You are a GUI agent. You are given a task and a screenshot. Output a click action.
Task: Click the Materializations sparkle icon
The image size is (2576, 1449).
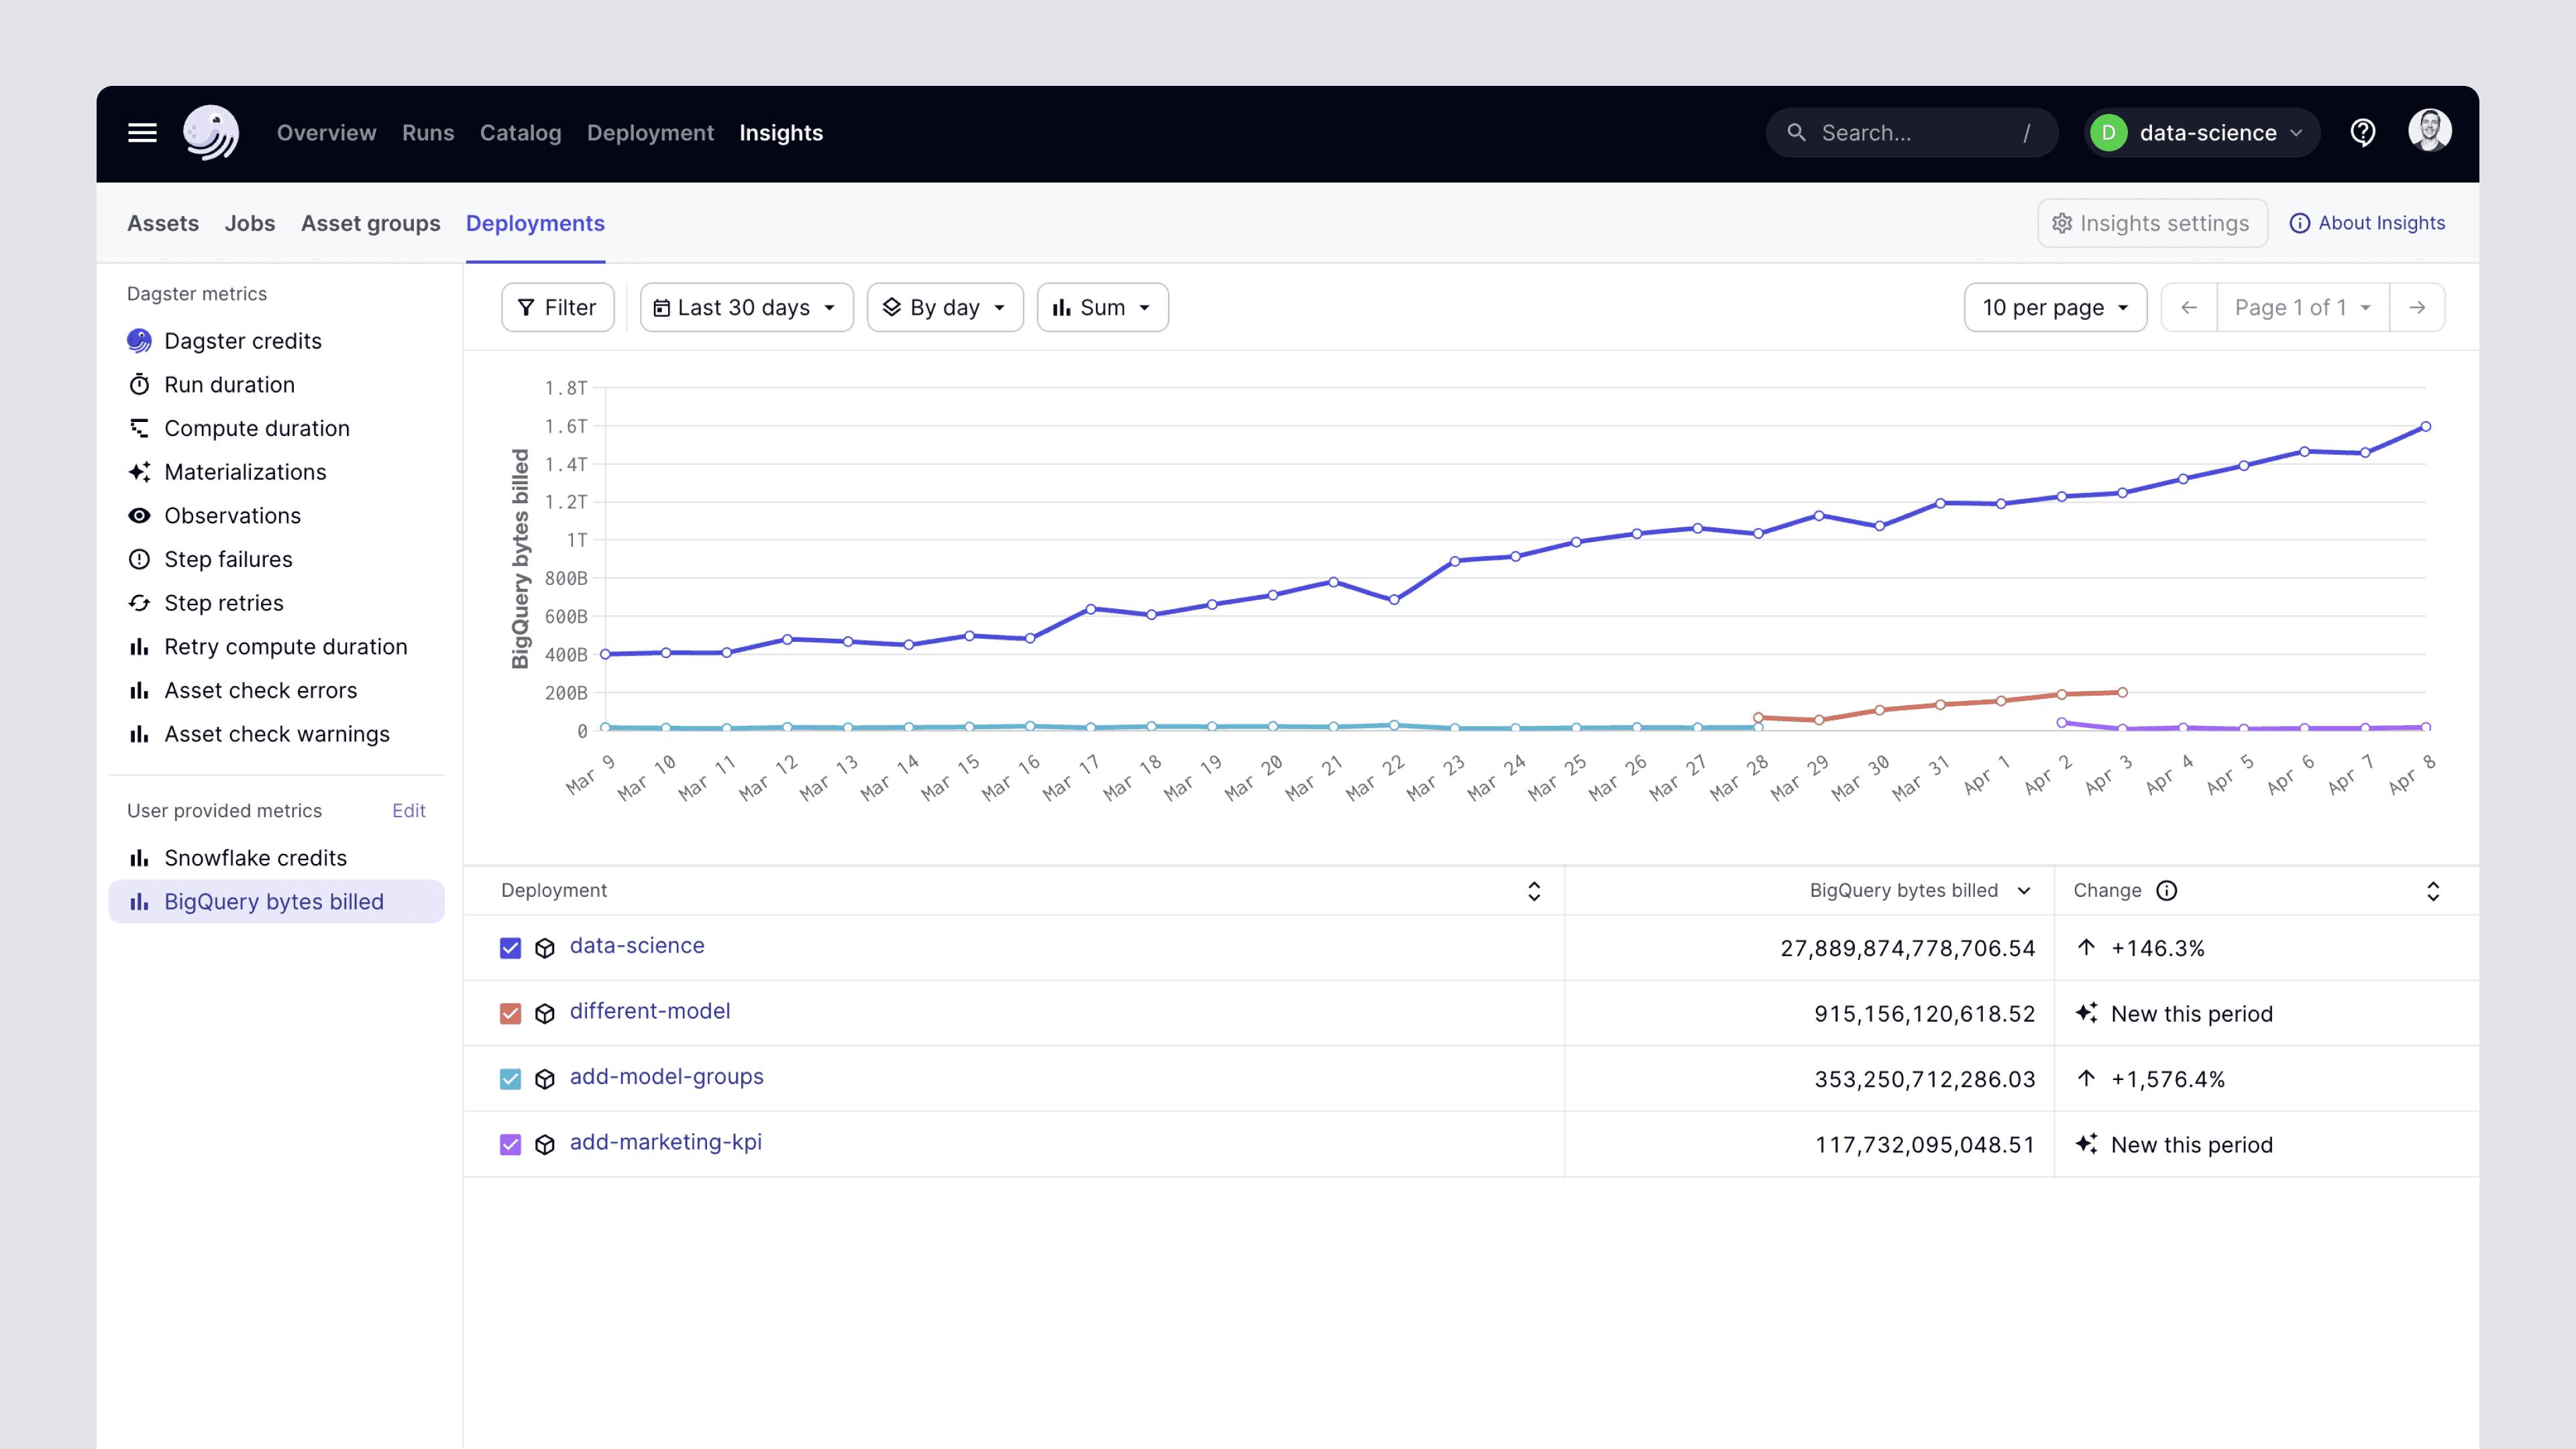(139, 472)
